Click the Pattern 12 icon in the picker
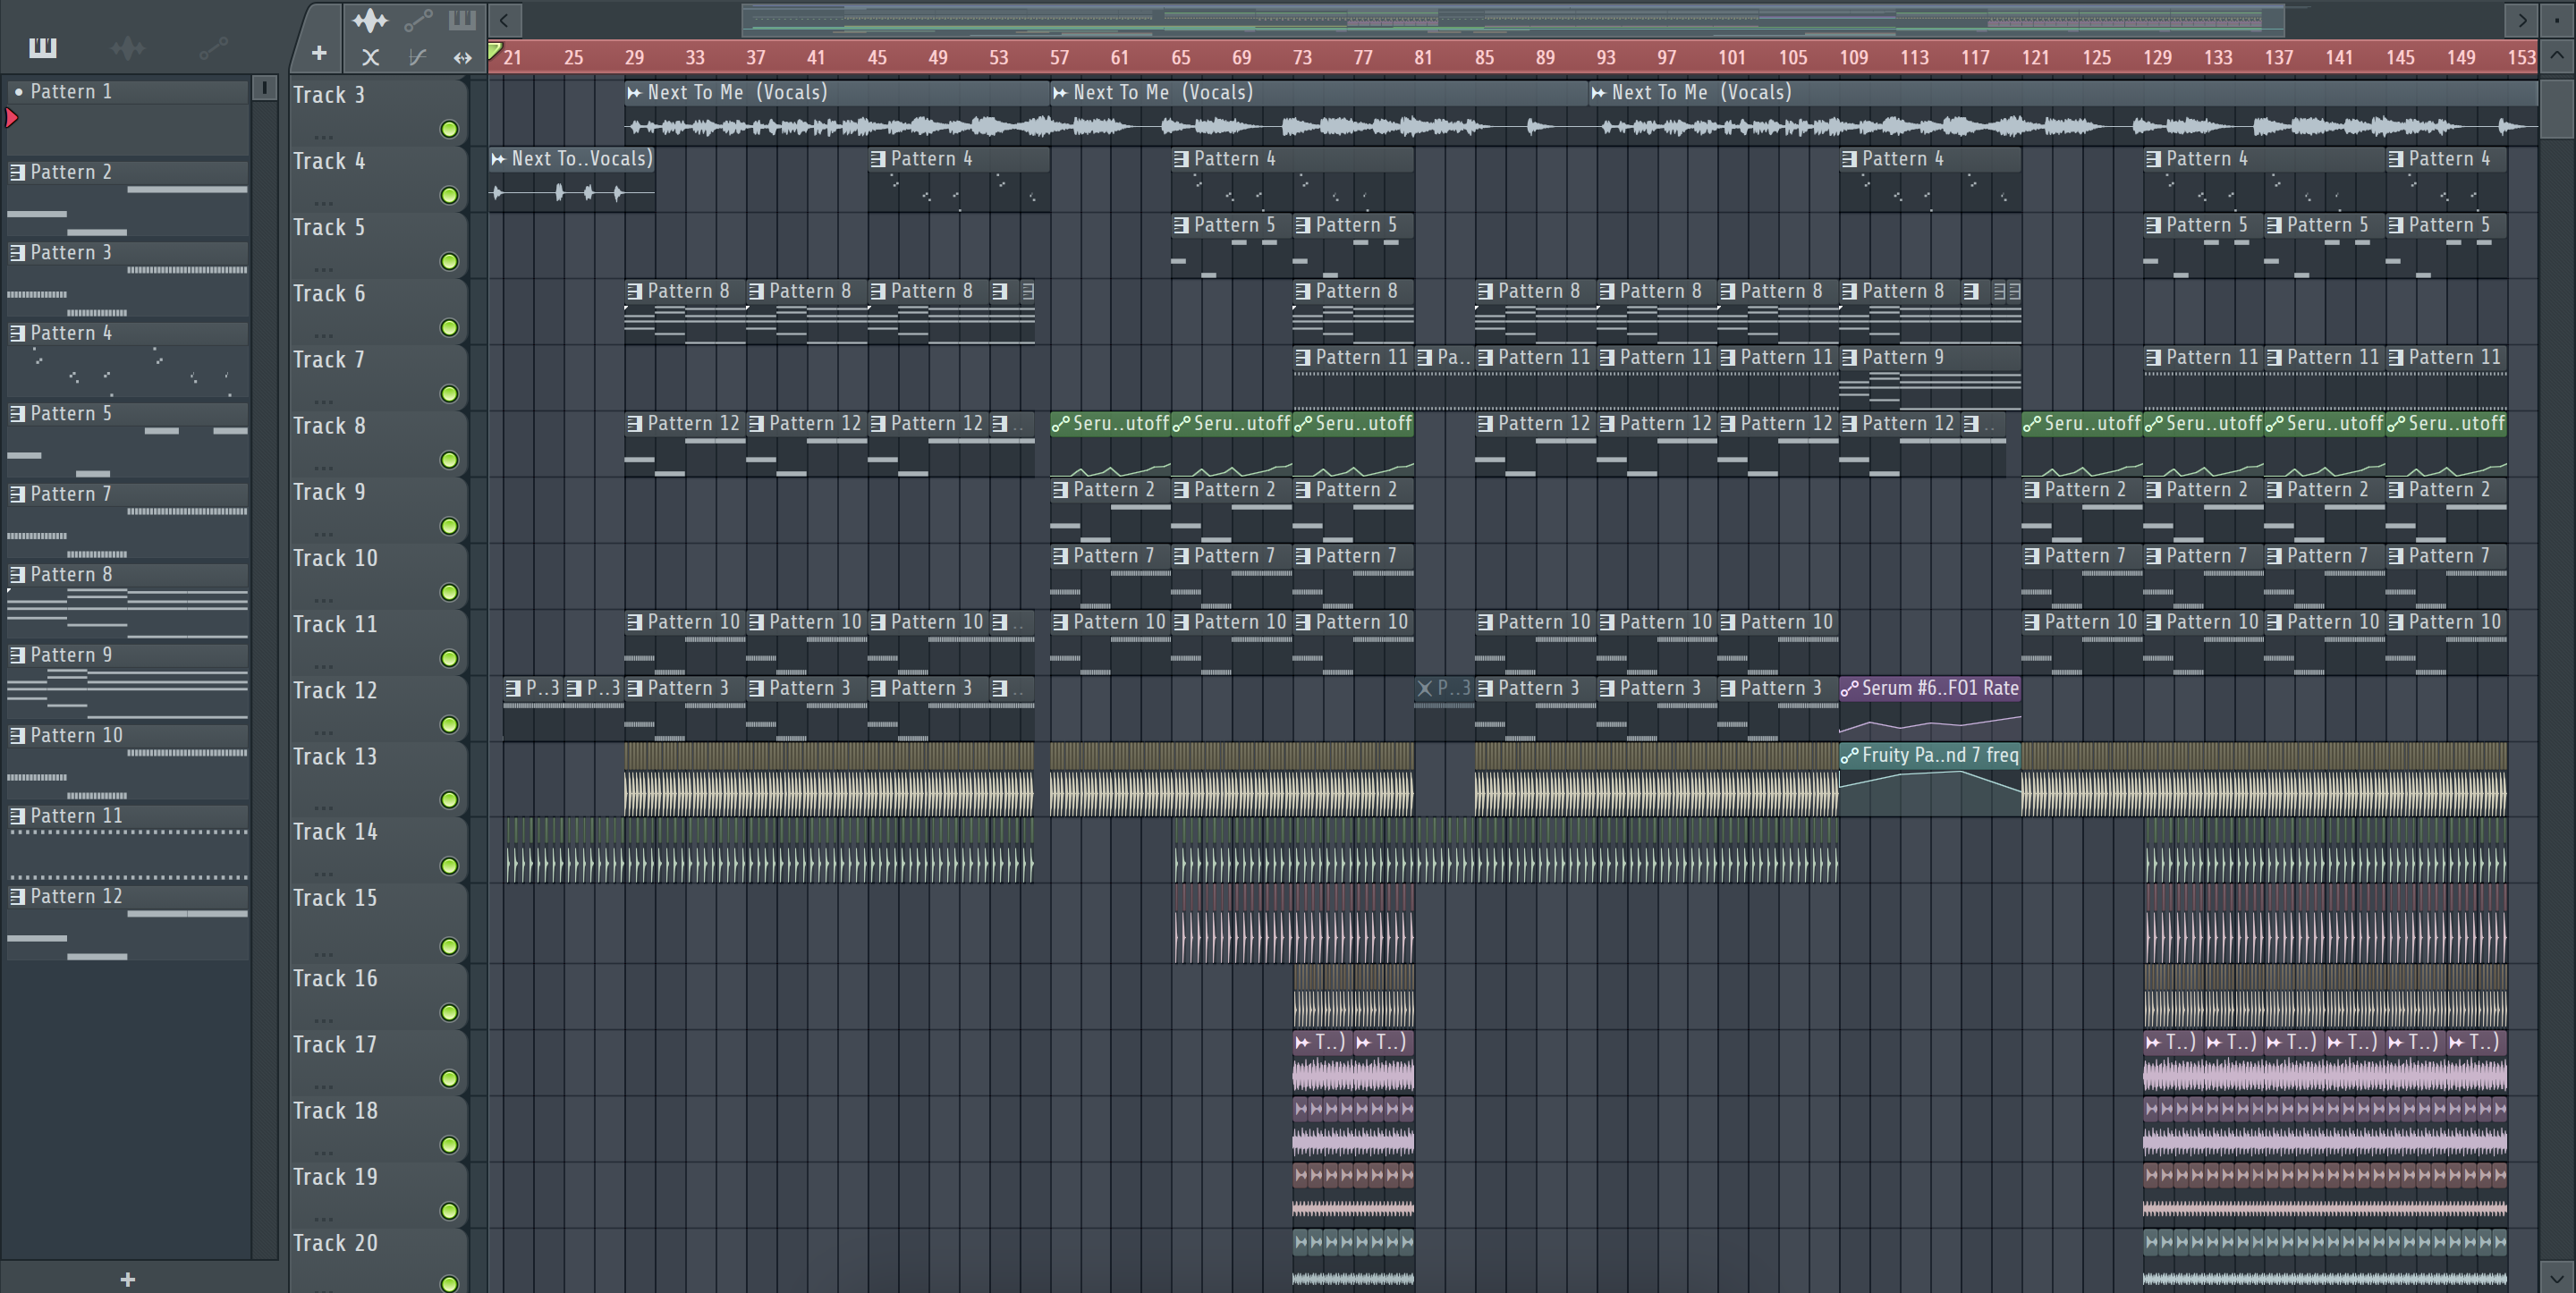The image size is (2576, 1293). click(x=17, y=897)
